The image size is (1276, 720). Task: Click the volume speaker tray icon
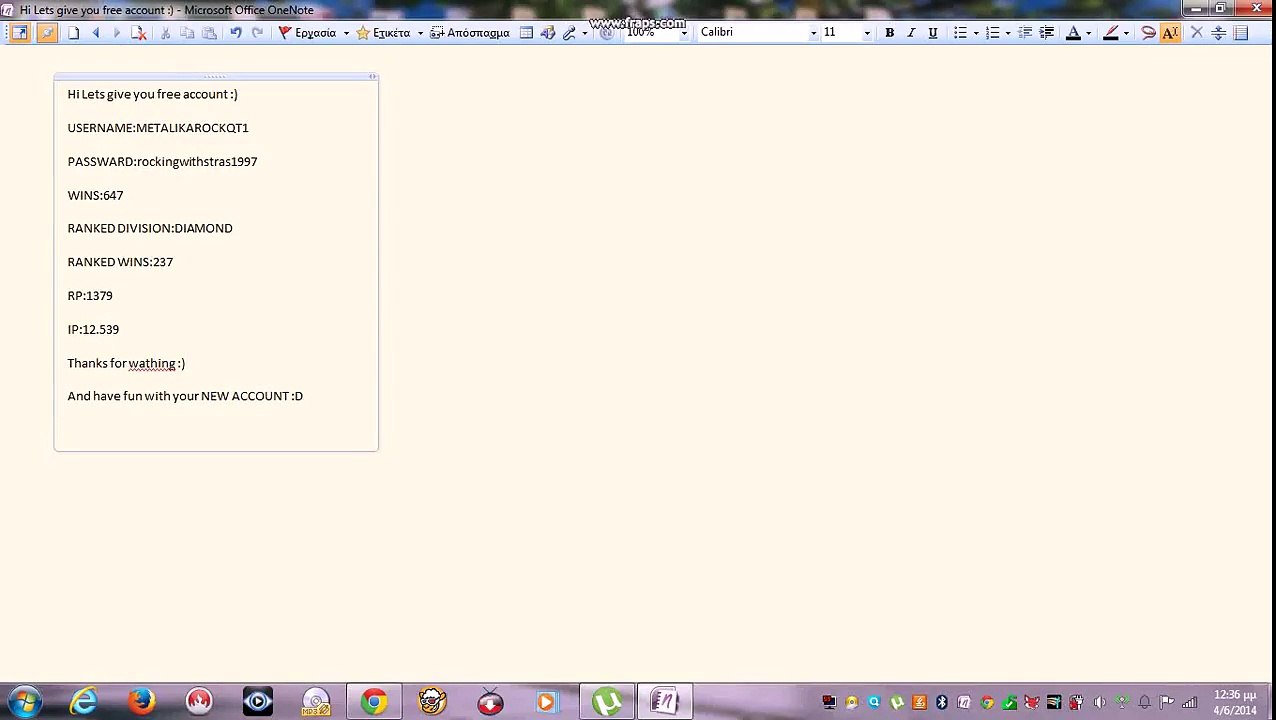[x=1099, y=702]
